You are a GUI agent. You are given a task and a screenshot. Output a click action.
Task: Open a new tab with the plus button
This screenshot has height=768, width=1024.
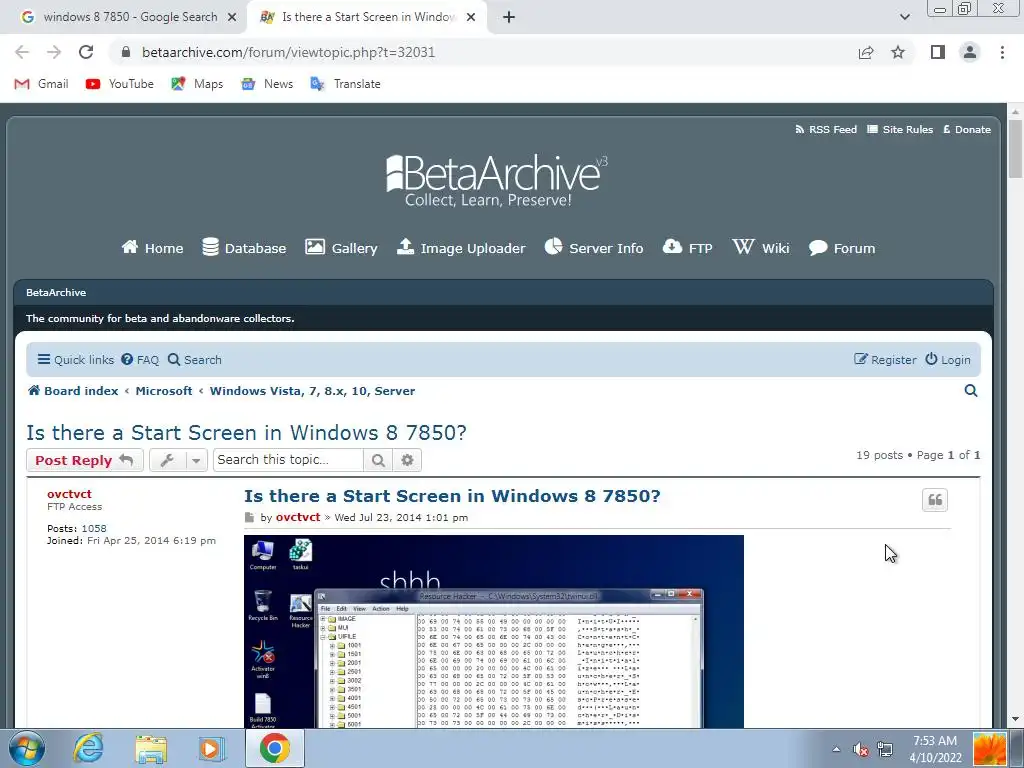click(x=509, y=18)
